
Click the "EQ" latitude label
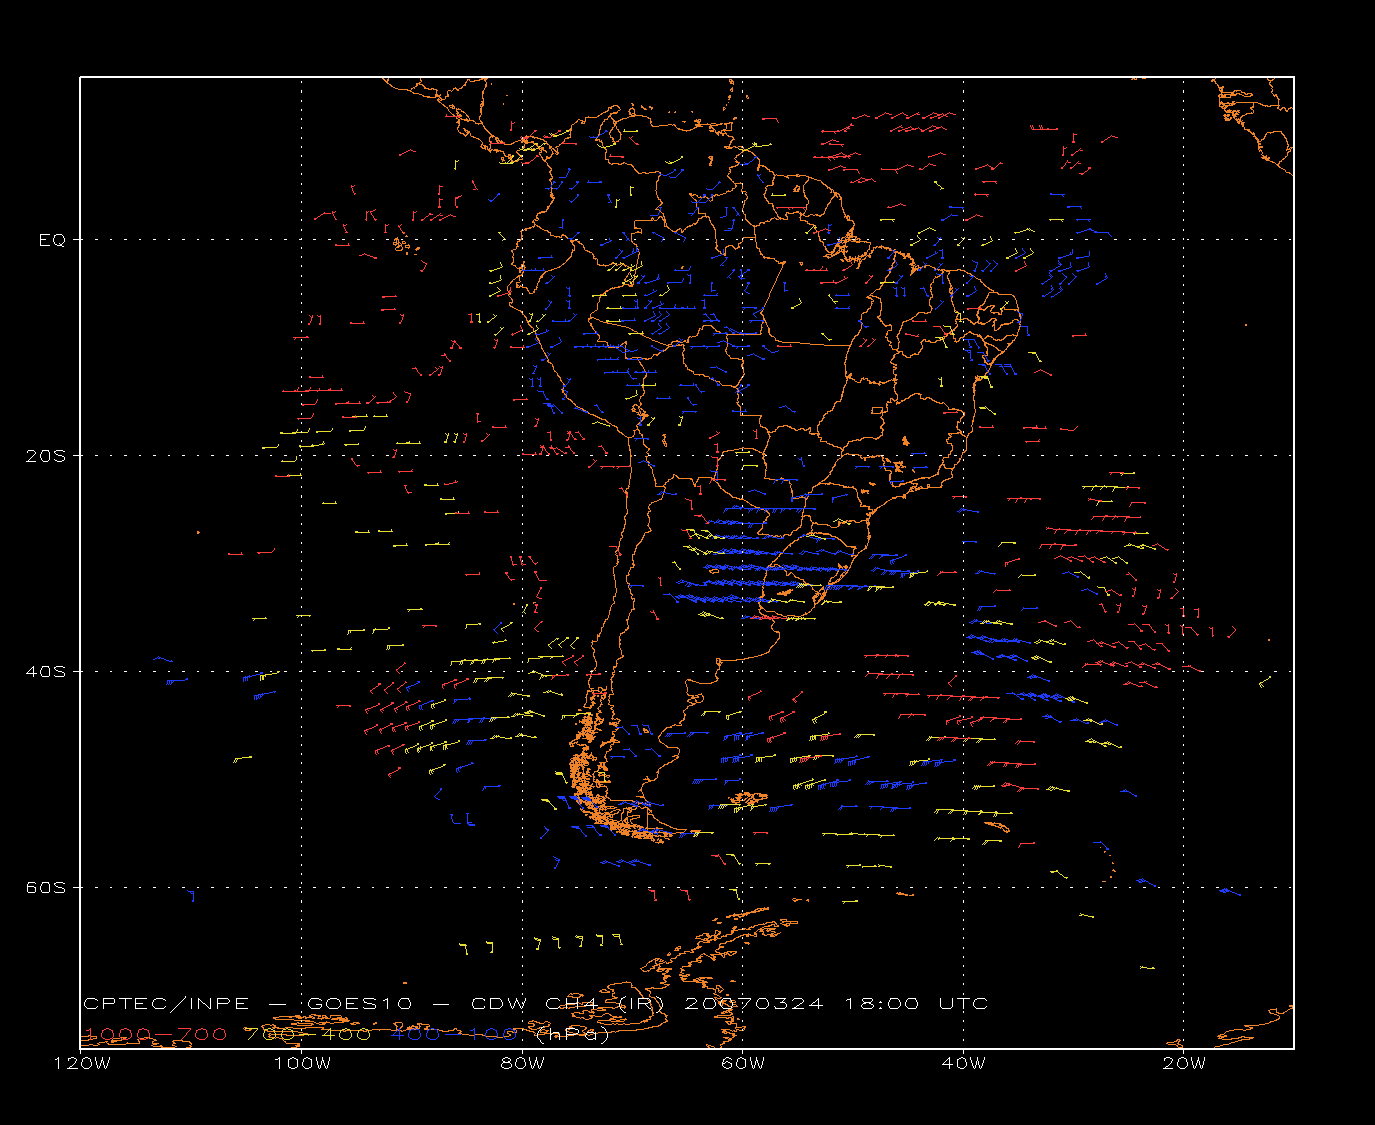tap(52, 240)
